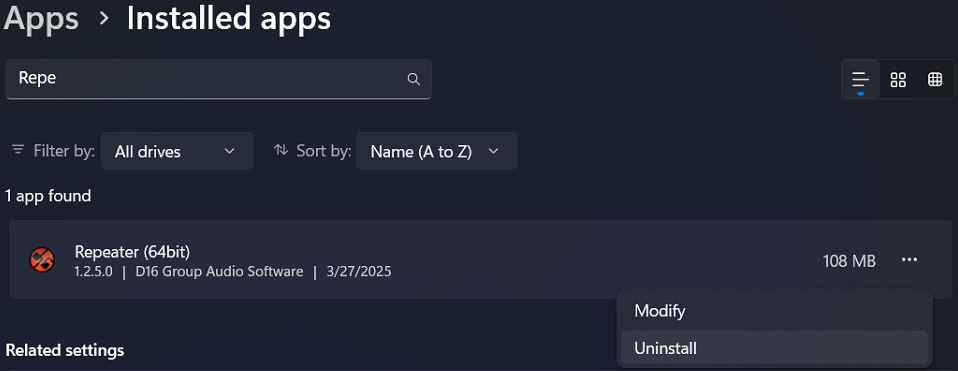Click the breadcrumb chevron separator
The height and width of the screenshot is (371, 958).
[x=104, y=19]
